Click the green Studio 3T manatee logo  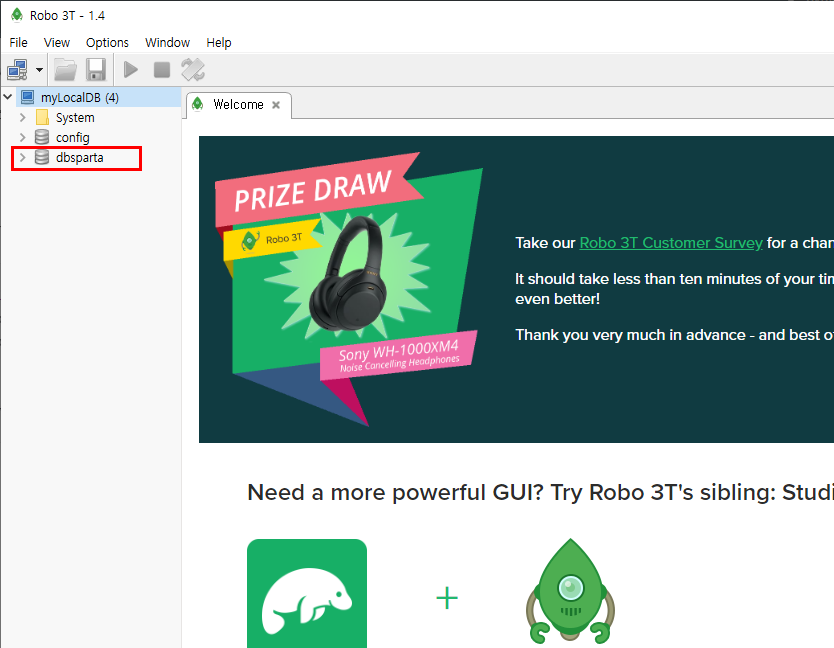point(307,593)
